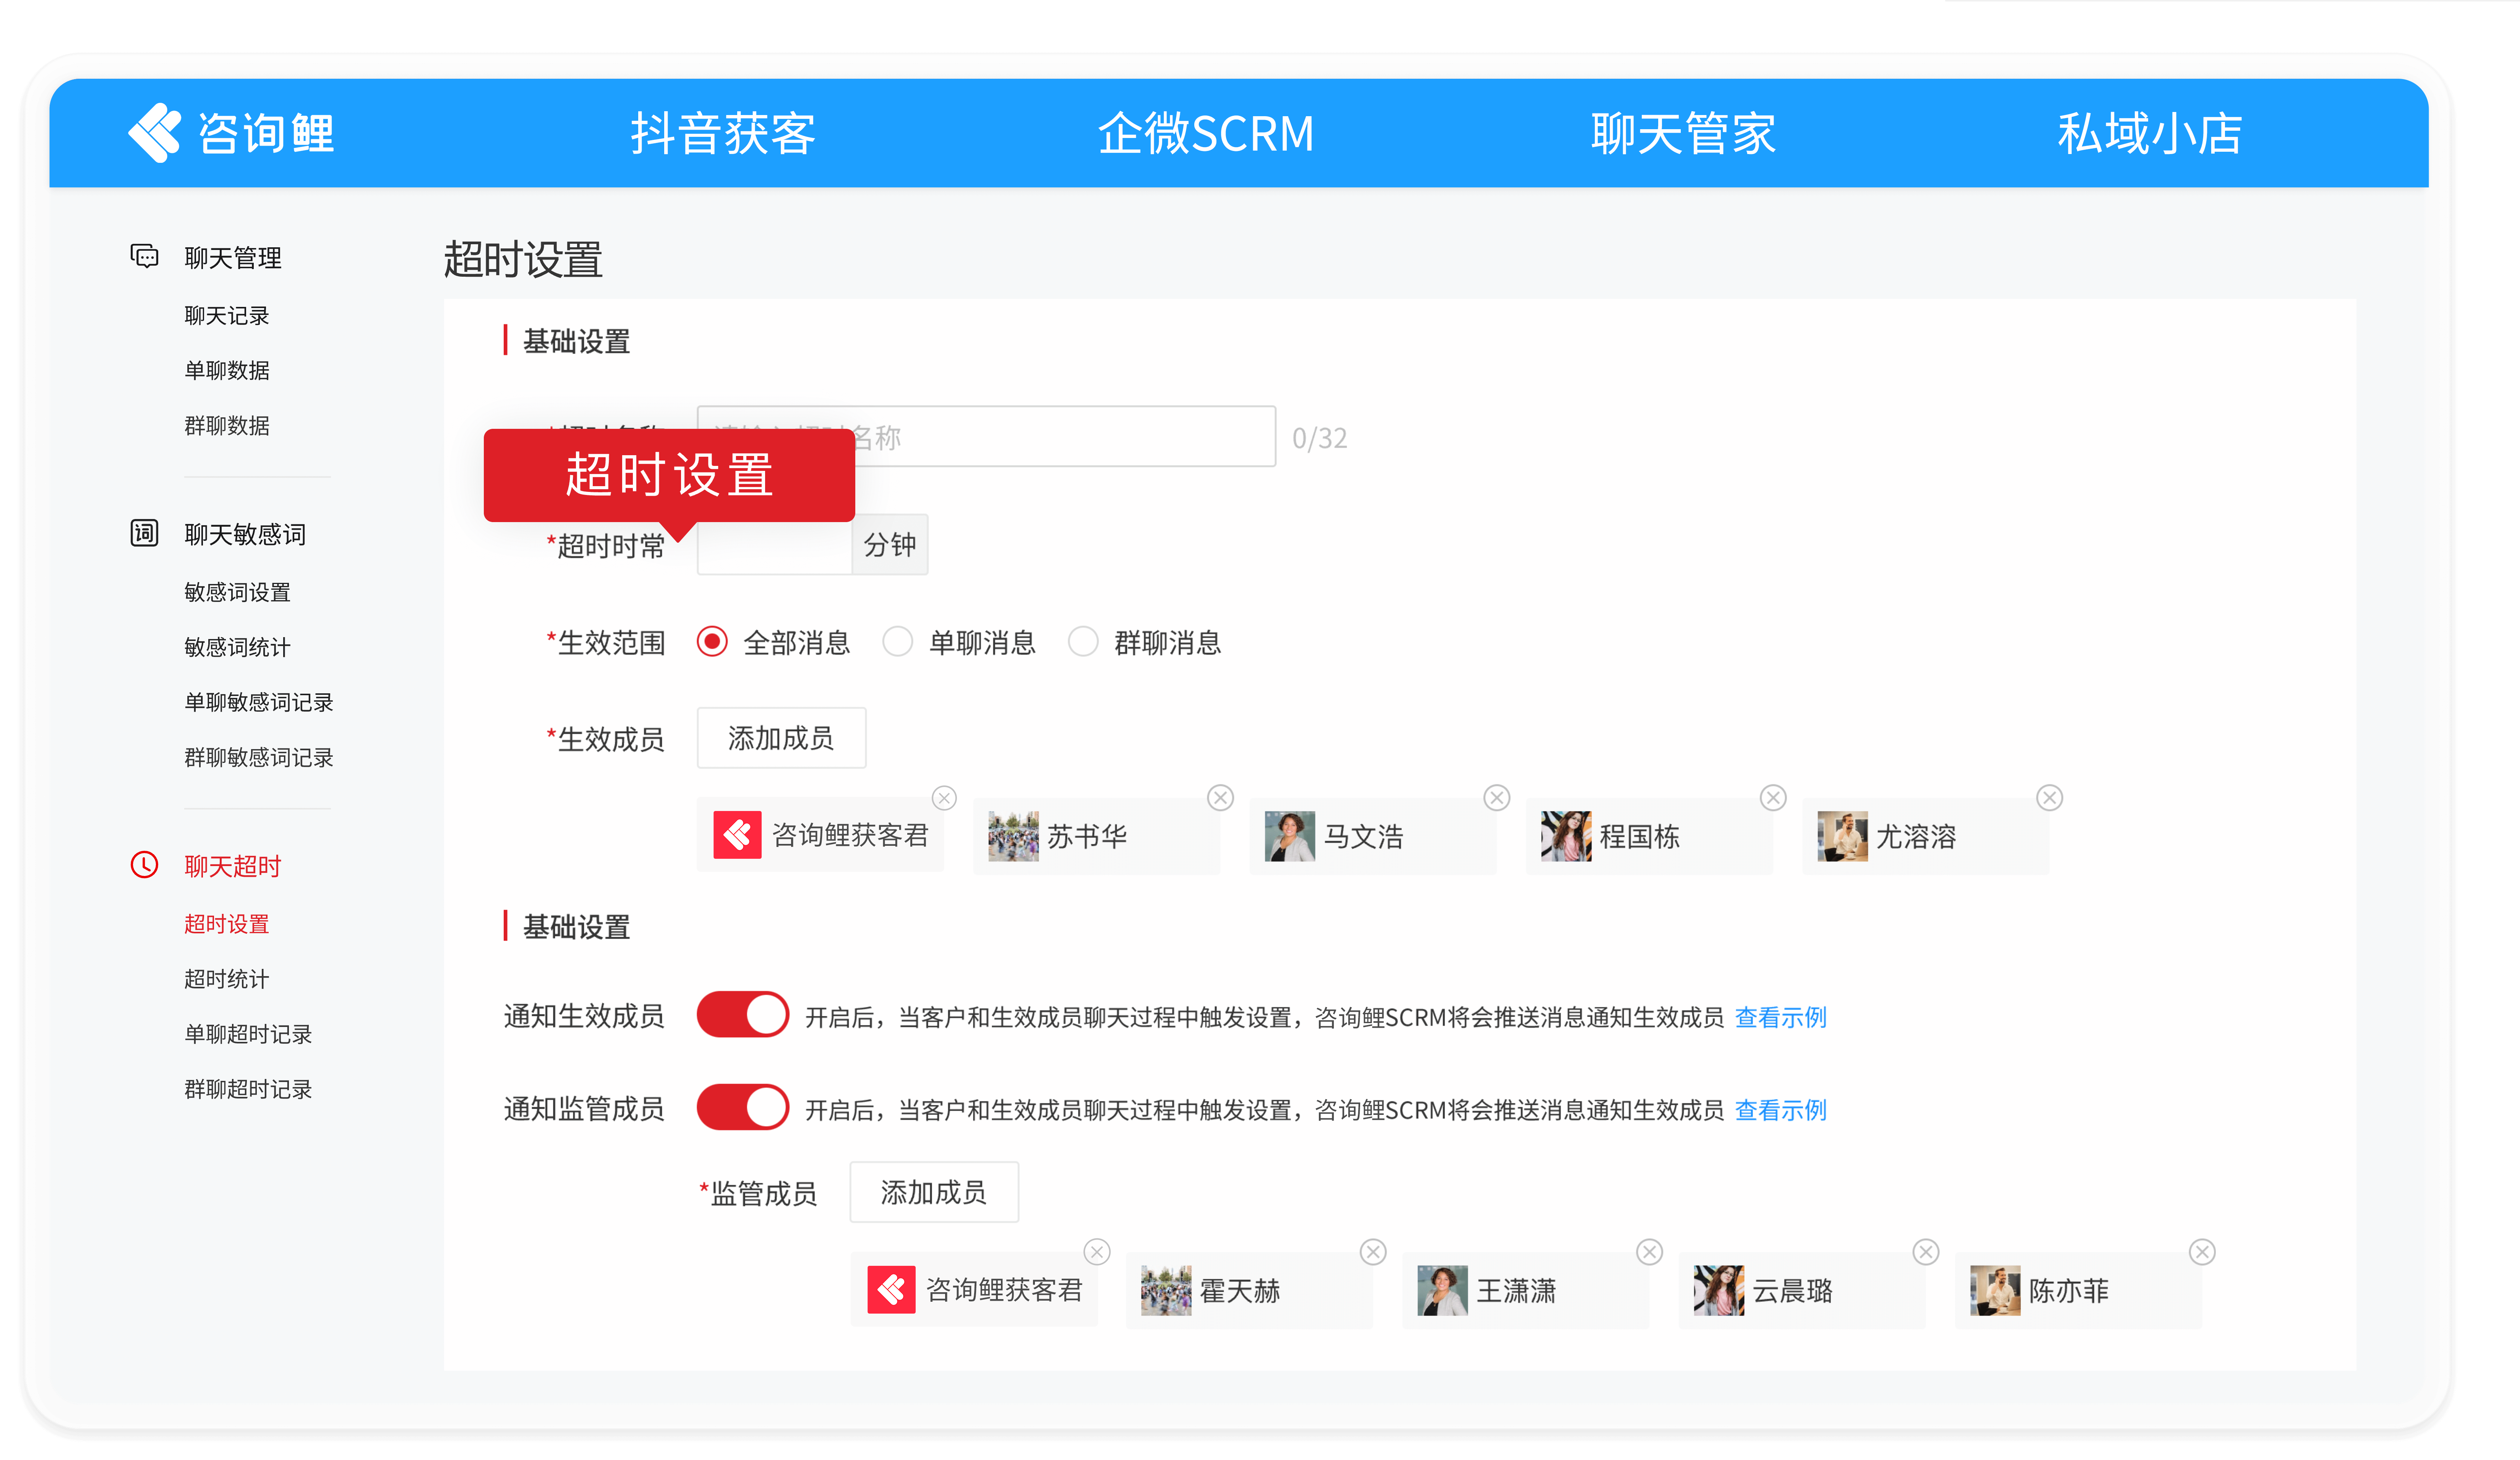Image resolution: width=2520 pixels, height=1460 pixels.
Task: Click the 聊天敏感词 sidebar icon
Action: click(144, 533)
